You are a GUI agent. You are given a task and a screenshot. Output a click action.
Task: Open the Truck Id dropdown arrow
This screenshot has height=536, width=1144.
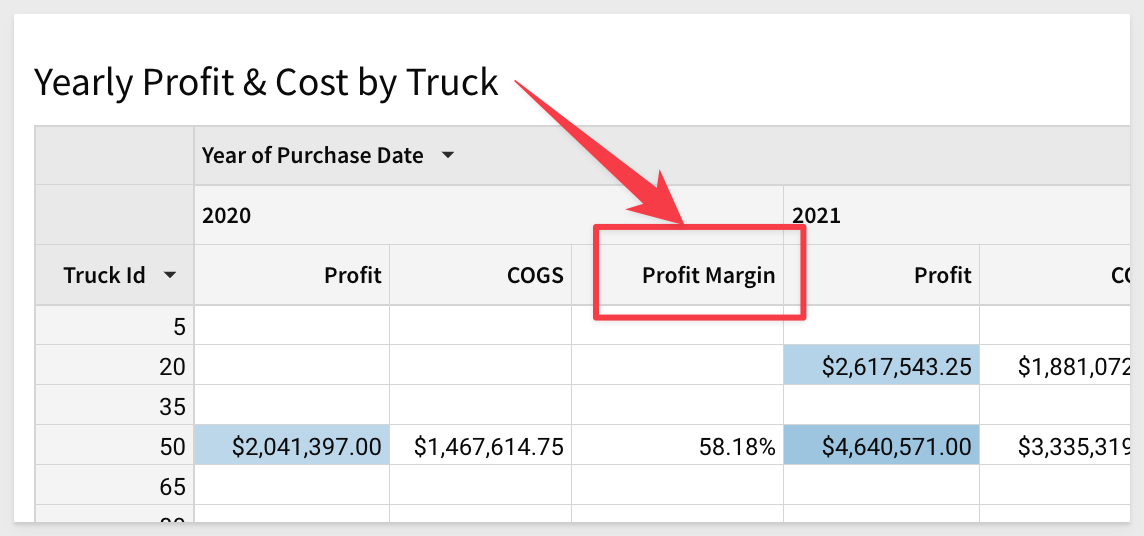point(171,275)
